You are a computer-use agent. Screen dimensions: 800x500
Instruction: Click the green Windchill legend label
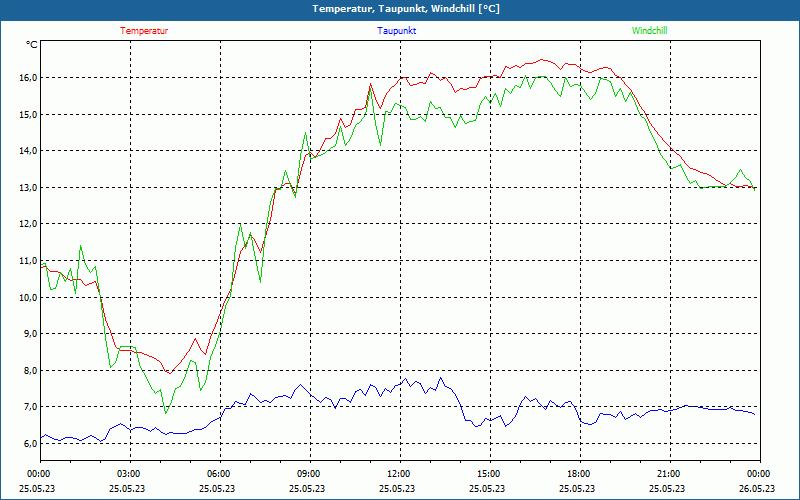tap(649, 31)
